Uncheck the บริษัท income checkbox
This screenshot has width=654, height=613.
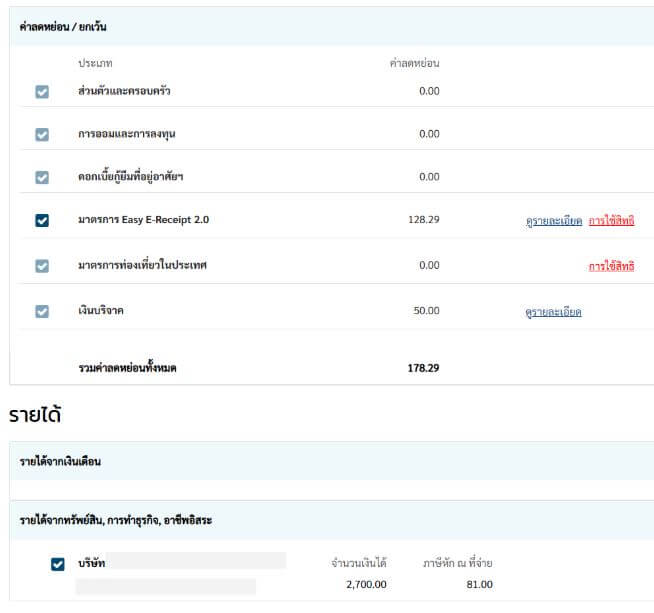[x=58, y=565]
